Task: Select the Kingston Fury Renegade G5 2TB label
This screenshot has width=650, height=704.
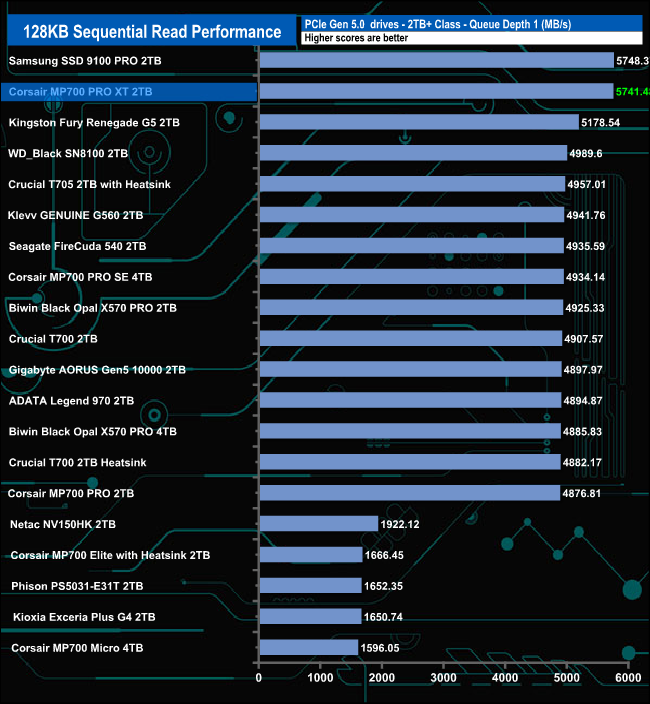Action: click(x=94, y=123)
